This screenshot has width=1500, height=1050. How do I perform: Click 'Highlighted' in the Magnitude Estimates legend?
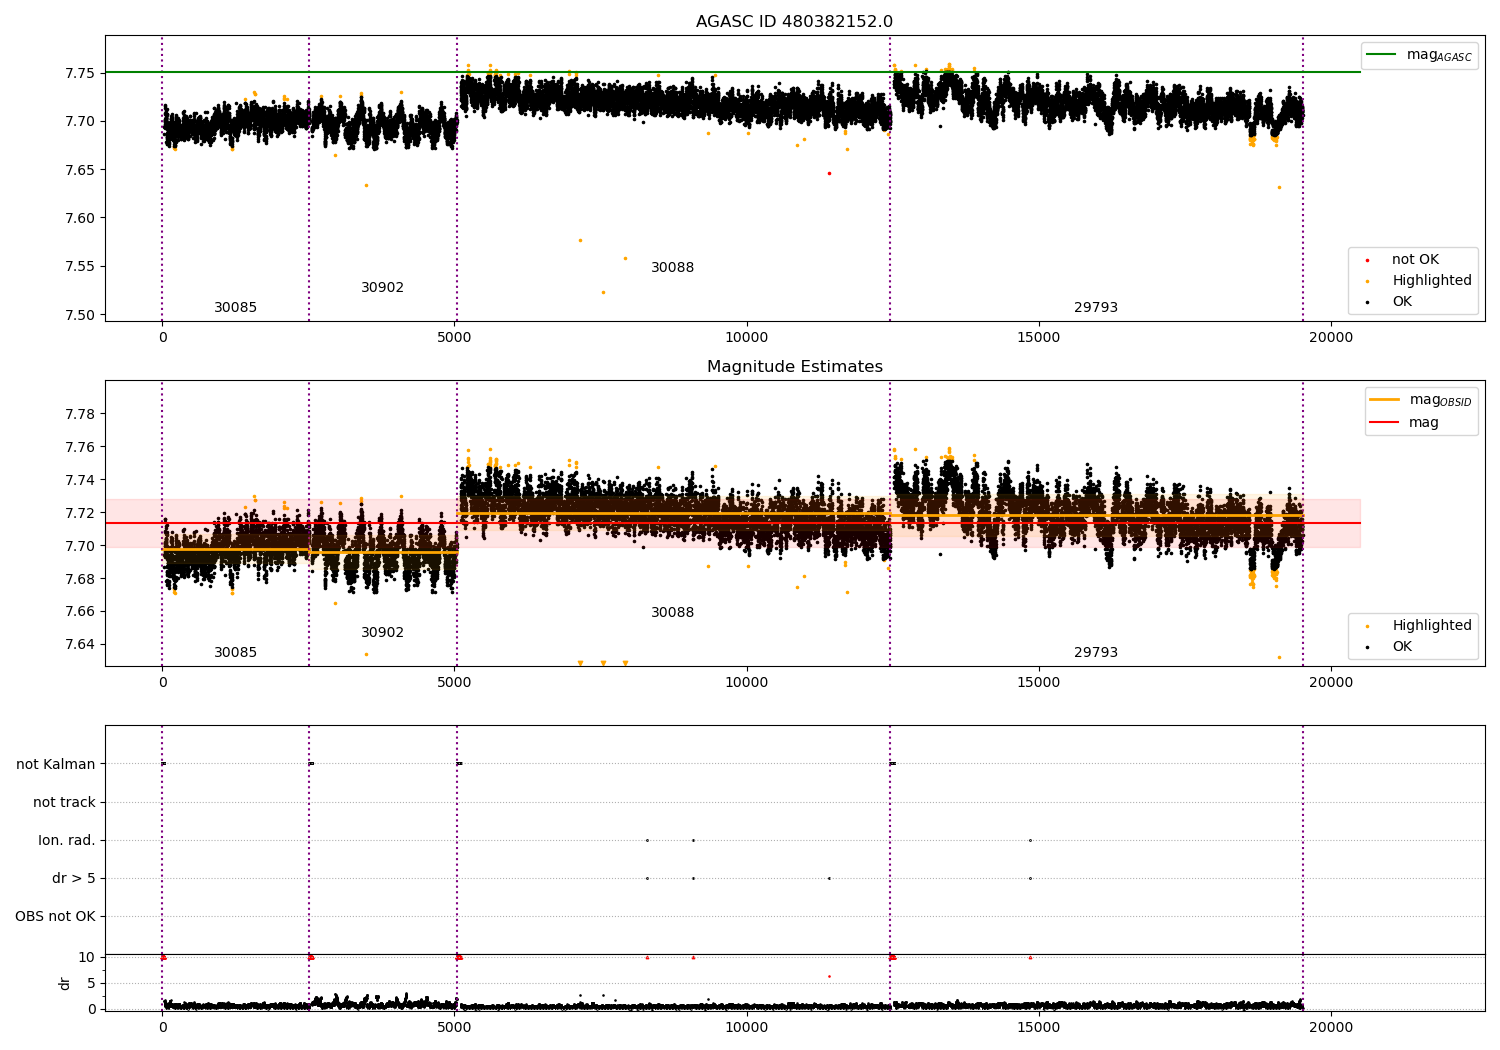coord(1432,626)
